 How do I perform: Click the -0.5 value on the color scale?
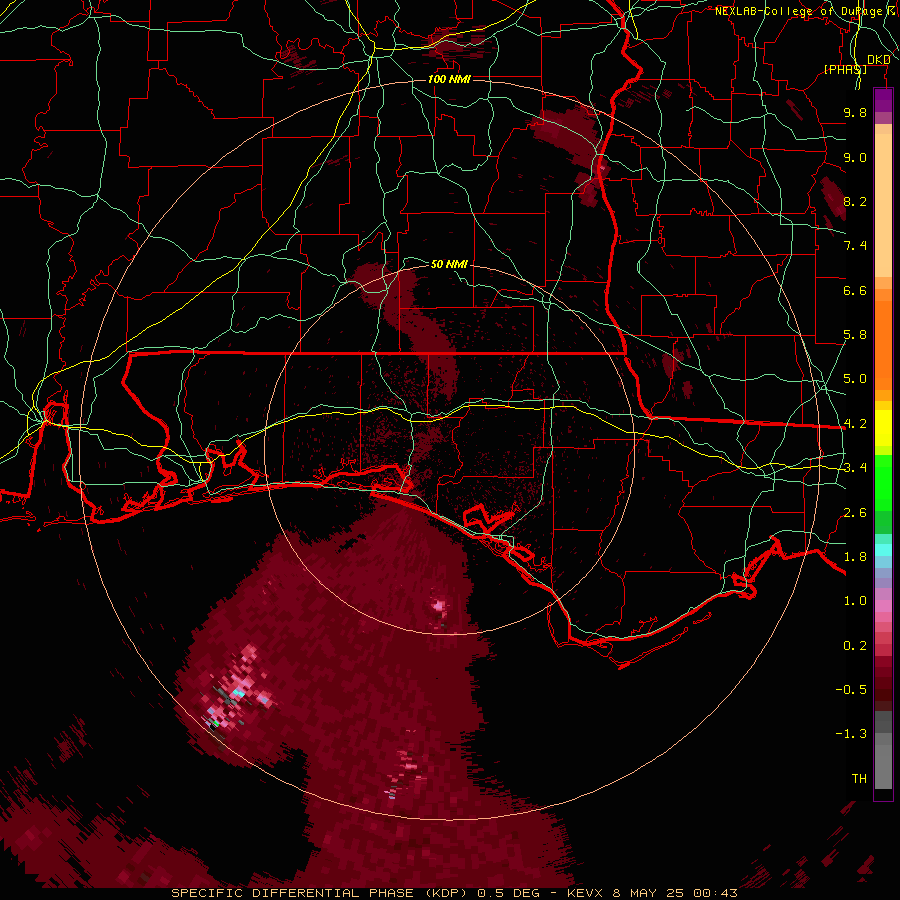pyautogui.click(x=851, y=690)
